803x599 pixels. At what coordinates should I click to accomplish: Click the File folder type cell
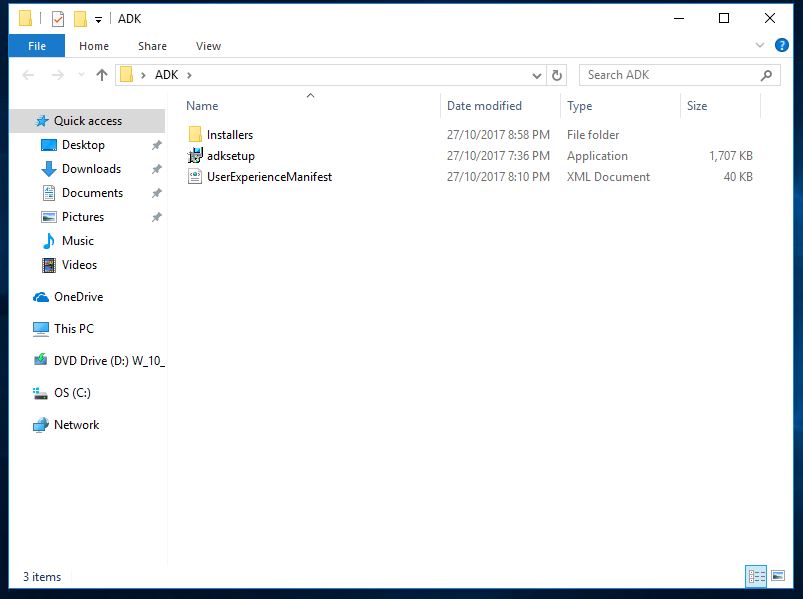pos(593,135)
